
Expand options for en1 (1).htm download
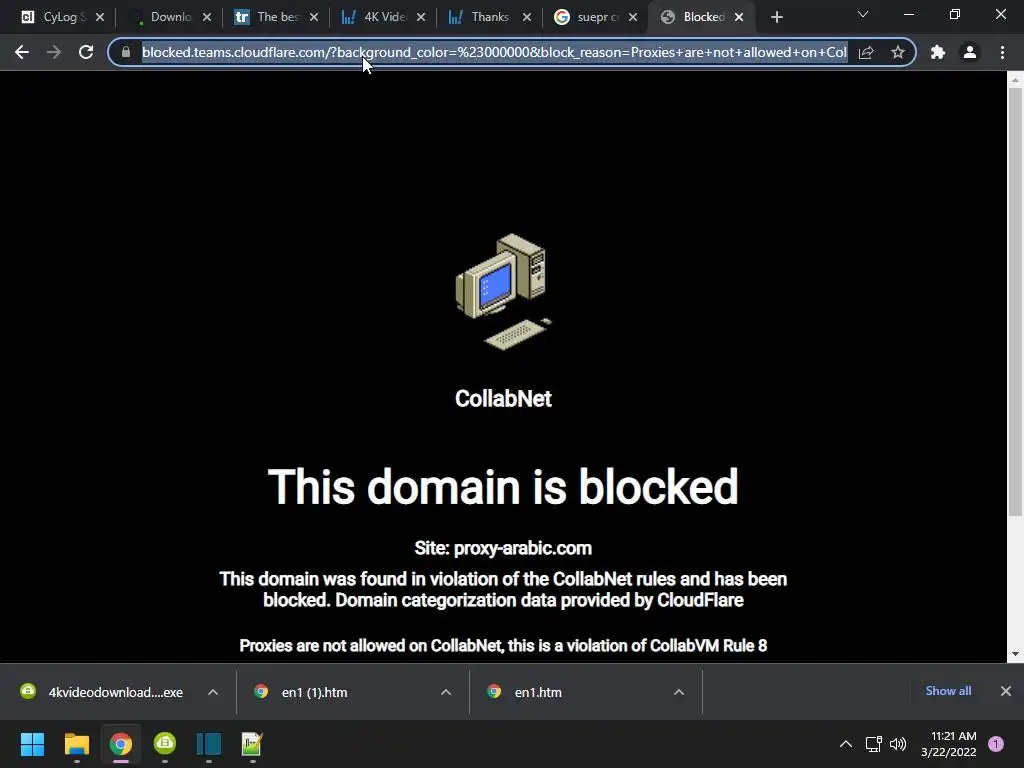click(x=446, y=692)
